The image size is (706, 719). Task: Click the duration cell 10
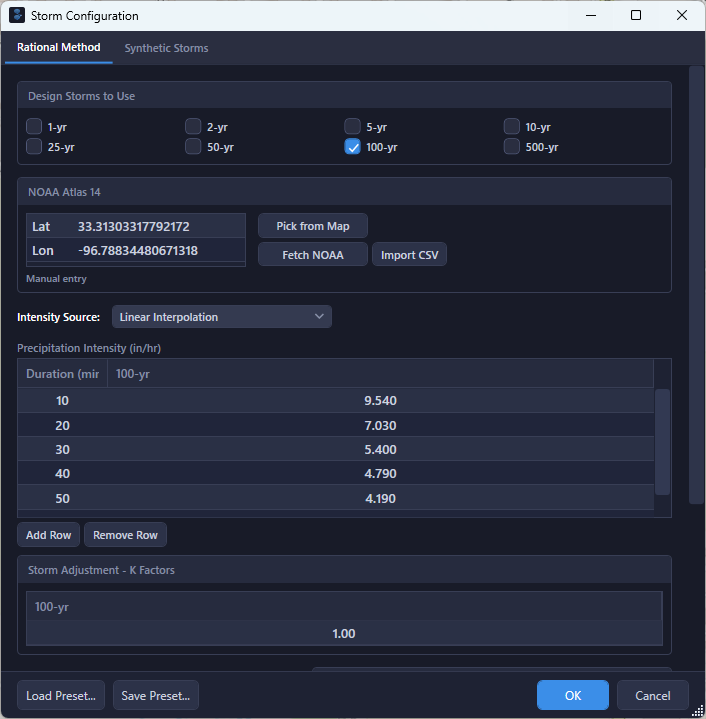pyautogui.click(x=62, y=401)
